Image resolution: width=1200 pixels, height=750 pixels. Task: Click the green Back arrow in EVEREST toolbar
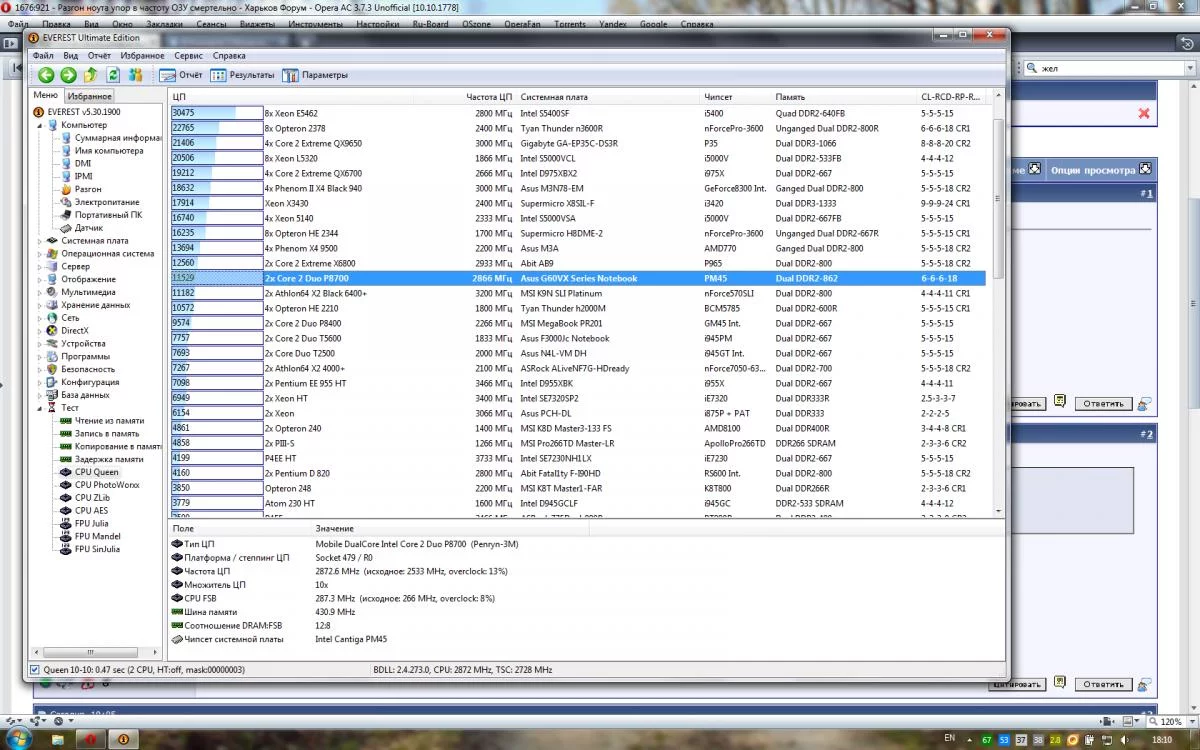46,75
